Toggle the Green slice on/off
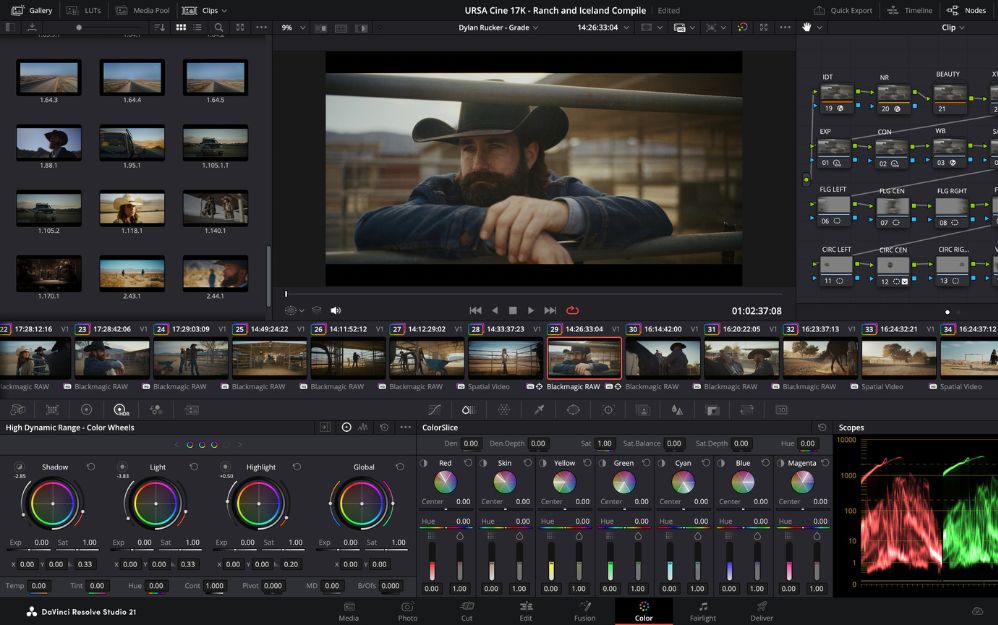This screenshot has height=625, width=998. (x=602, y=463)
